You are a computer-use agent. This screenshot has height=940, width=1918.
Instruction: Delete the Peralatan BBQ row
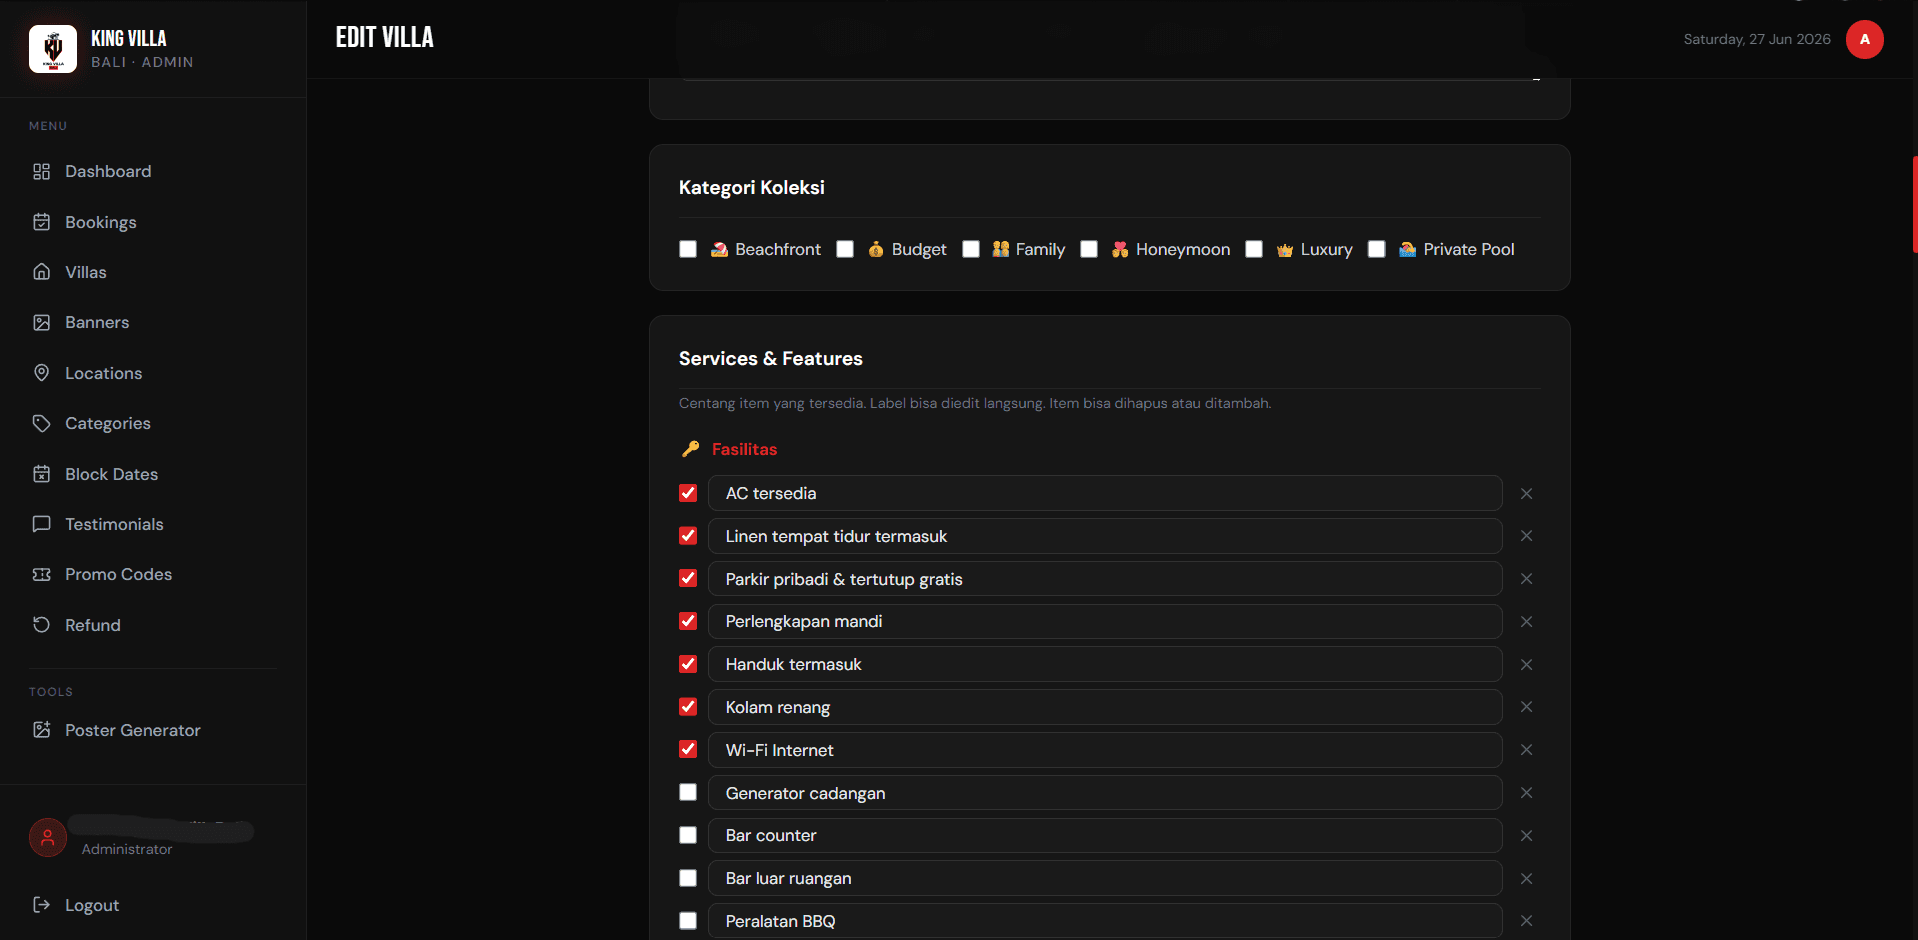1526,921
